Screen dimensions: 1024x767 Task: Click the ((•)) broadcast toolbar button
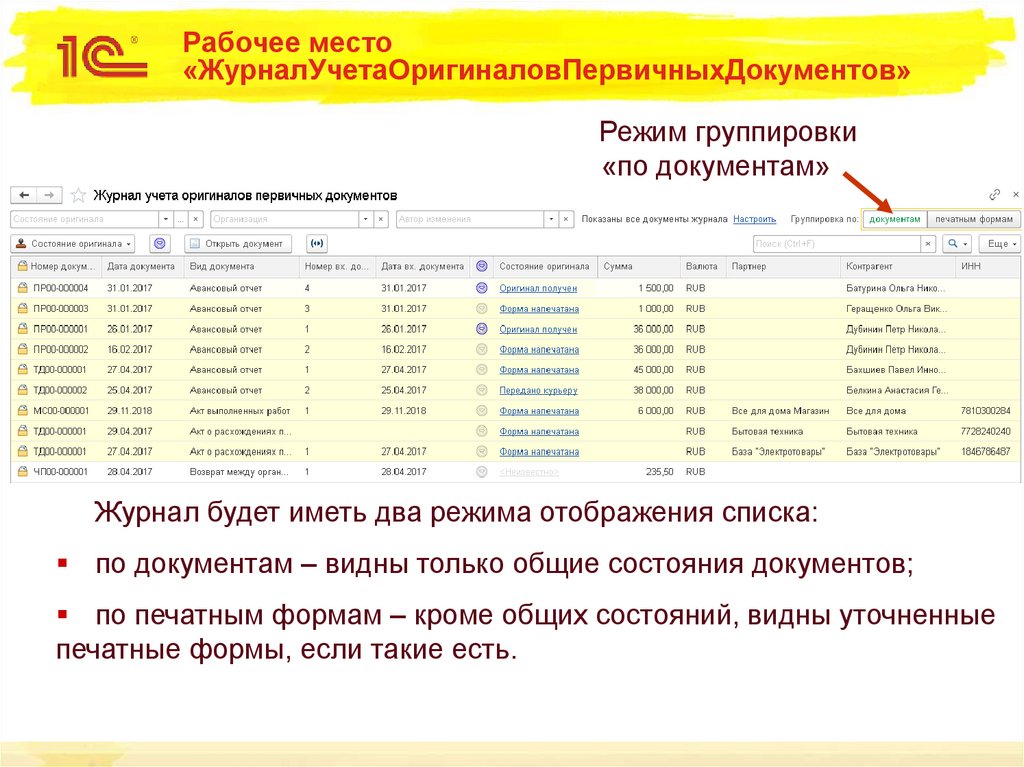pos(317,244)
